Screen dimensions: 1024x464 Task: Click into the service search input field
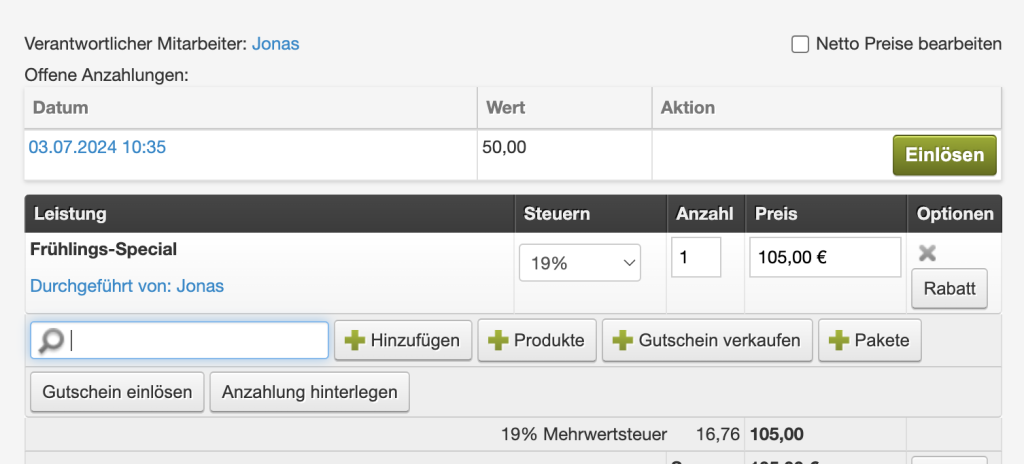pyautogui.click(x=179, y=340)
